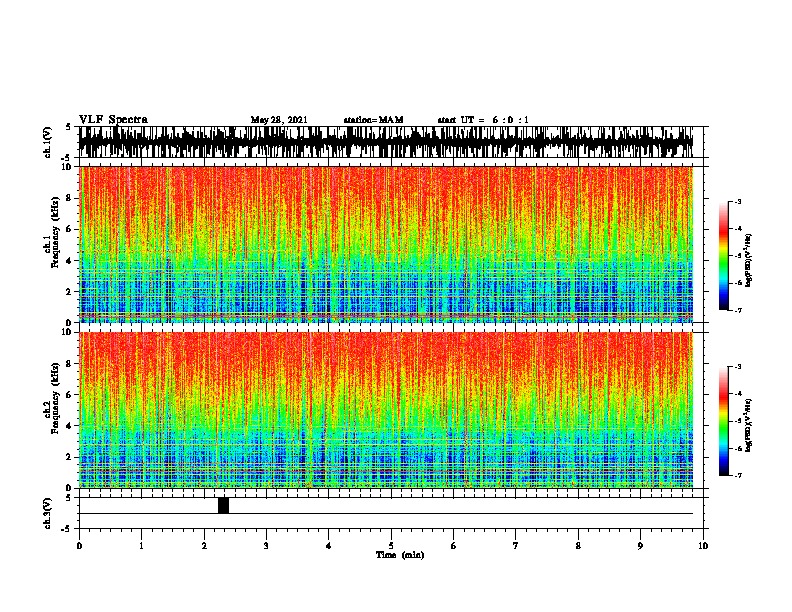Click the "-3" label on ch.1 color bar
Viewport: 792px width, 612px height.
coord(738,201)
